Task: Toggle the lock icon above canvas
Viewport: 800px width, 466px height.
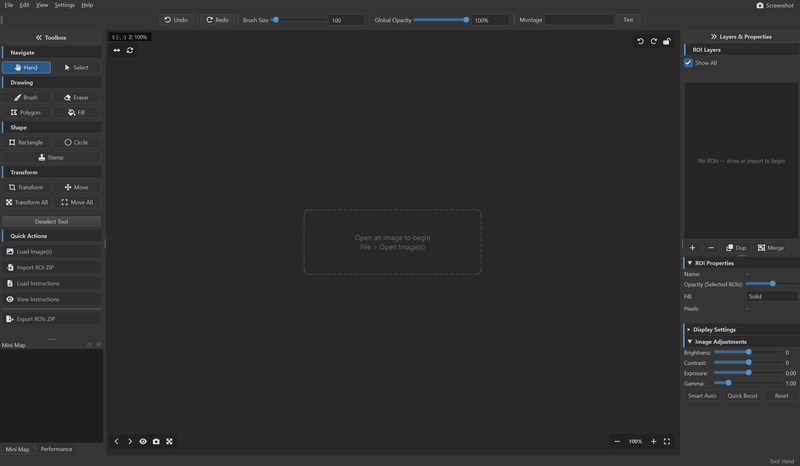Action: pyautogui.click(x=667, y=41)
